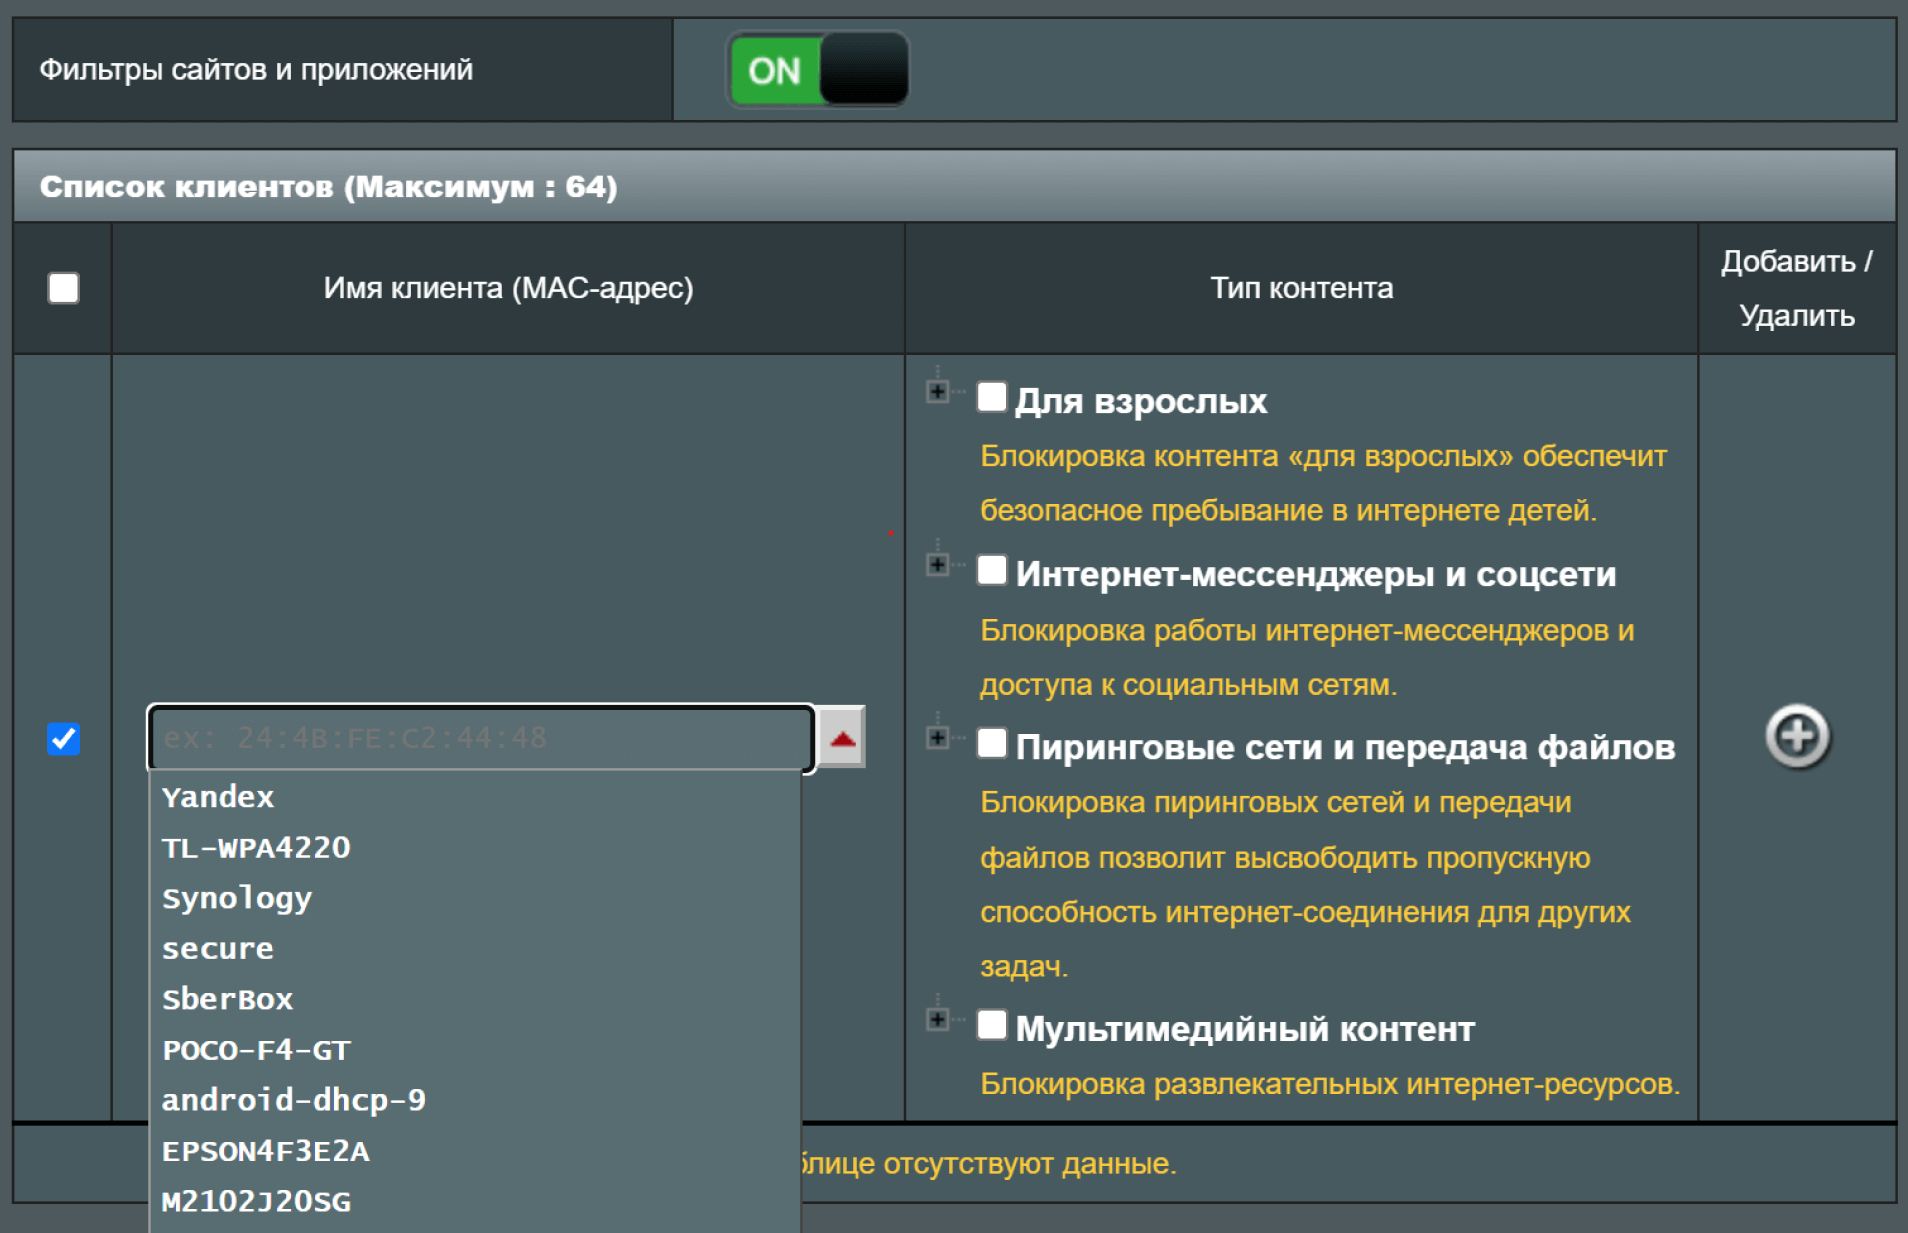Enable the 'Для взрослых' content checkbox
1908x1233 pixels.
click(991, 397)
